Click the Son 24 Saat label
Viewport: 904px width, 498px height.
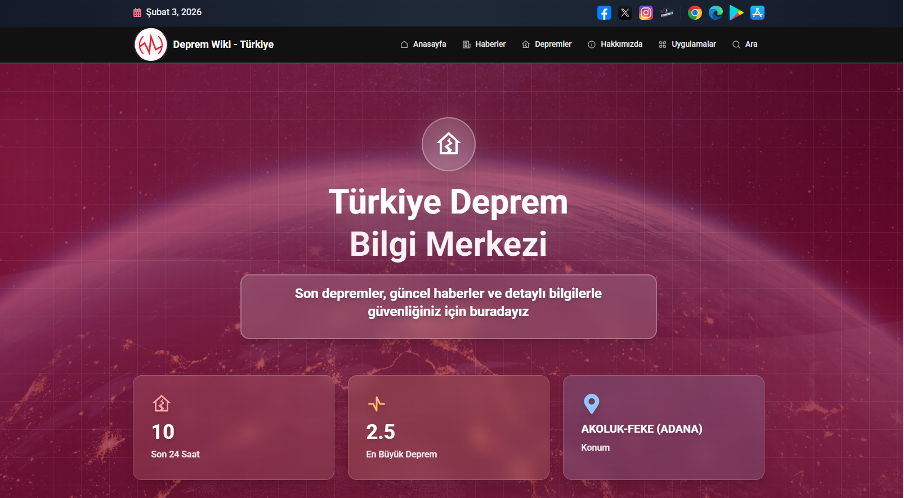(x=175, y=454)
